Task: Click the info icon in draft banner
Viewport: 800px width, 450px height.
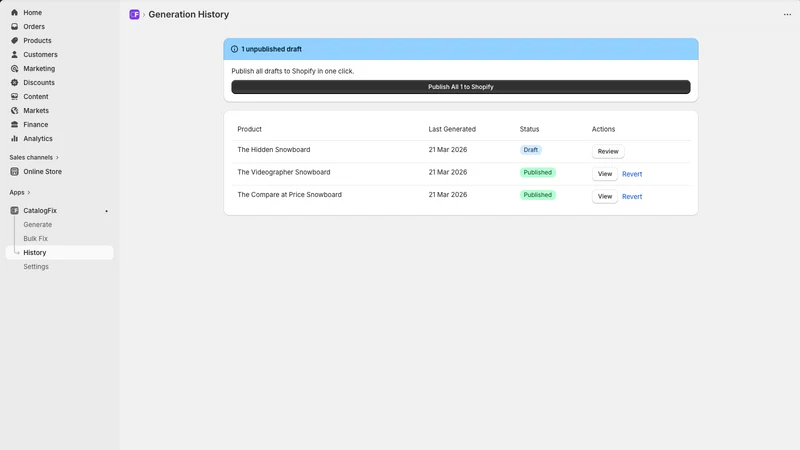Action: pos(234,49)
